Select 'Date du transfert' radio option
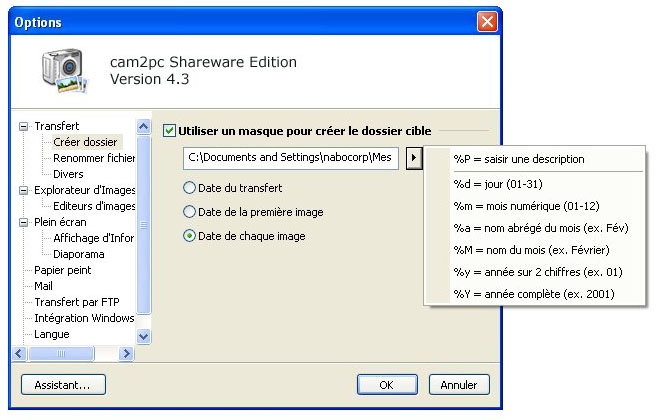The width and height of the screenshot is (661, 420). [x=189, y=188]
